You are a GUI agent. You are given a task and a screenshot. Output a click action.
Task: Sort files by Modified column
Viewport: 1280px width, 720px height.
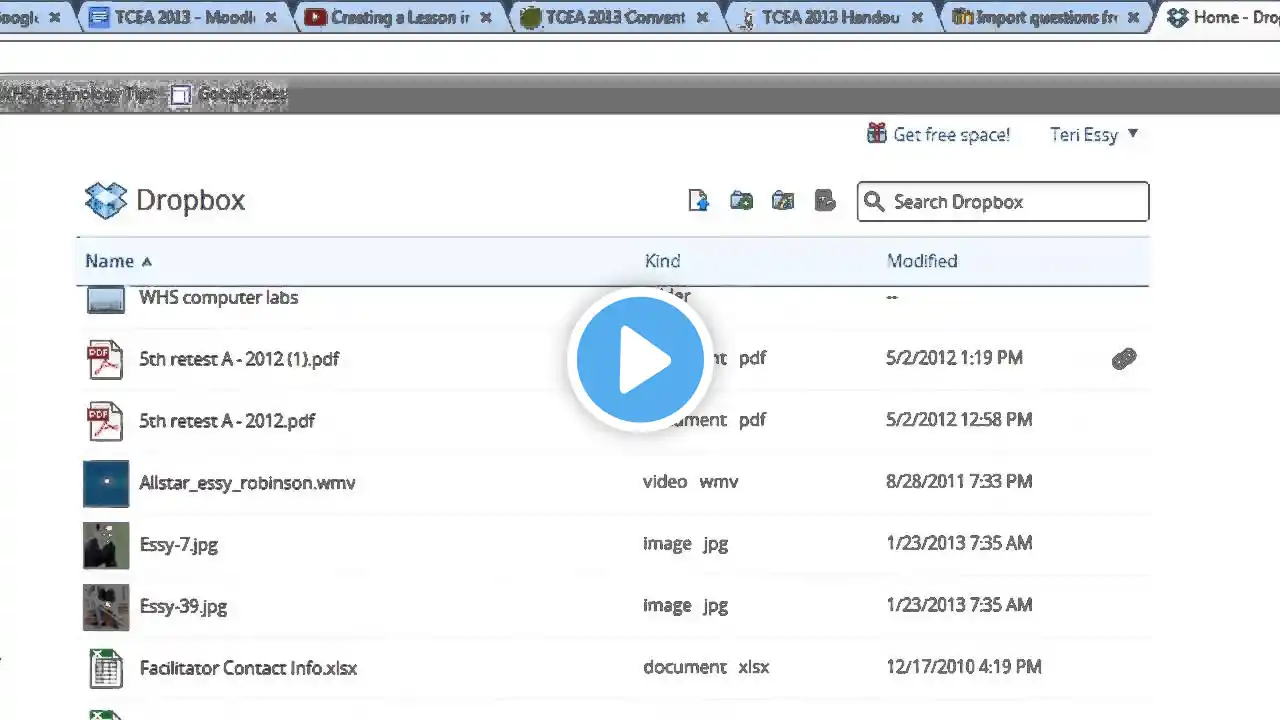point(922,261)
